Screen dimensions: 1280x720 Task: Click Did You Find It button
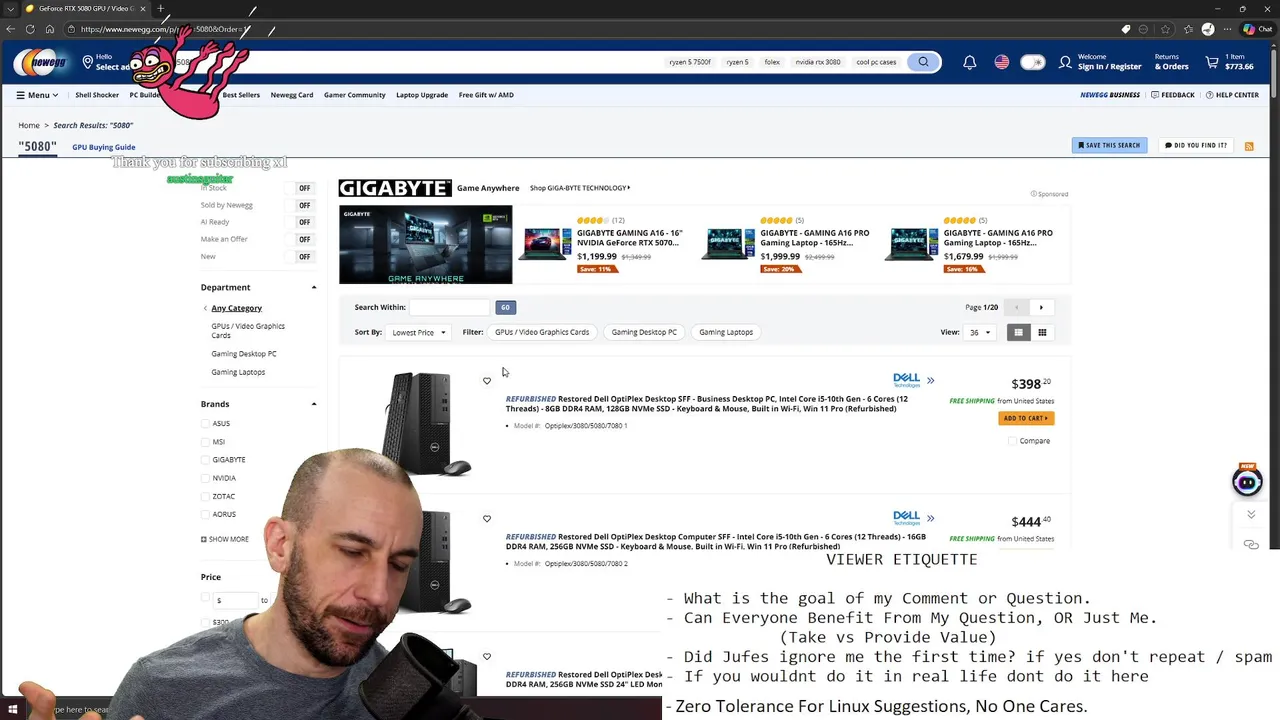1196,145
